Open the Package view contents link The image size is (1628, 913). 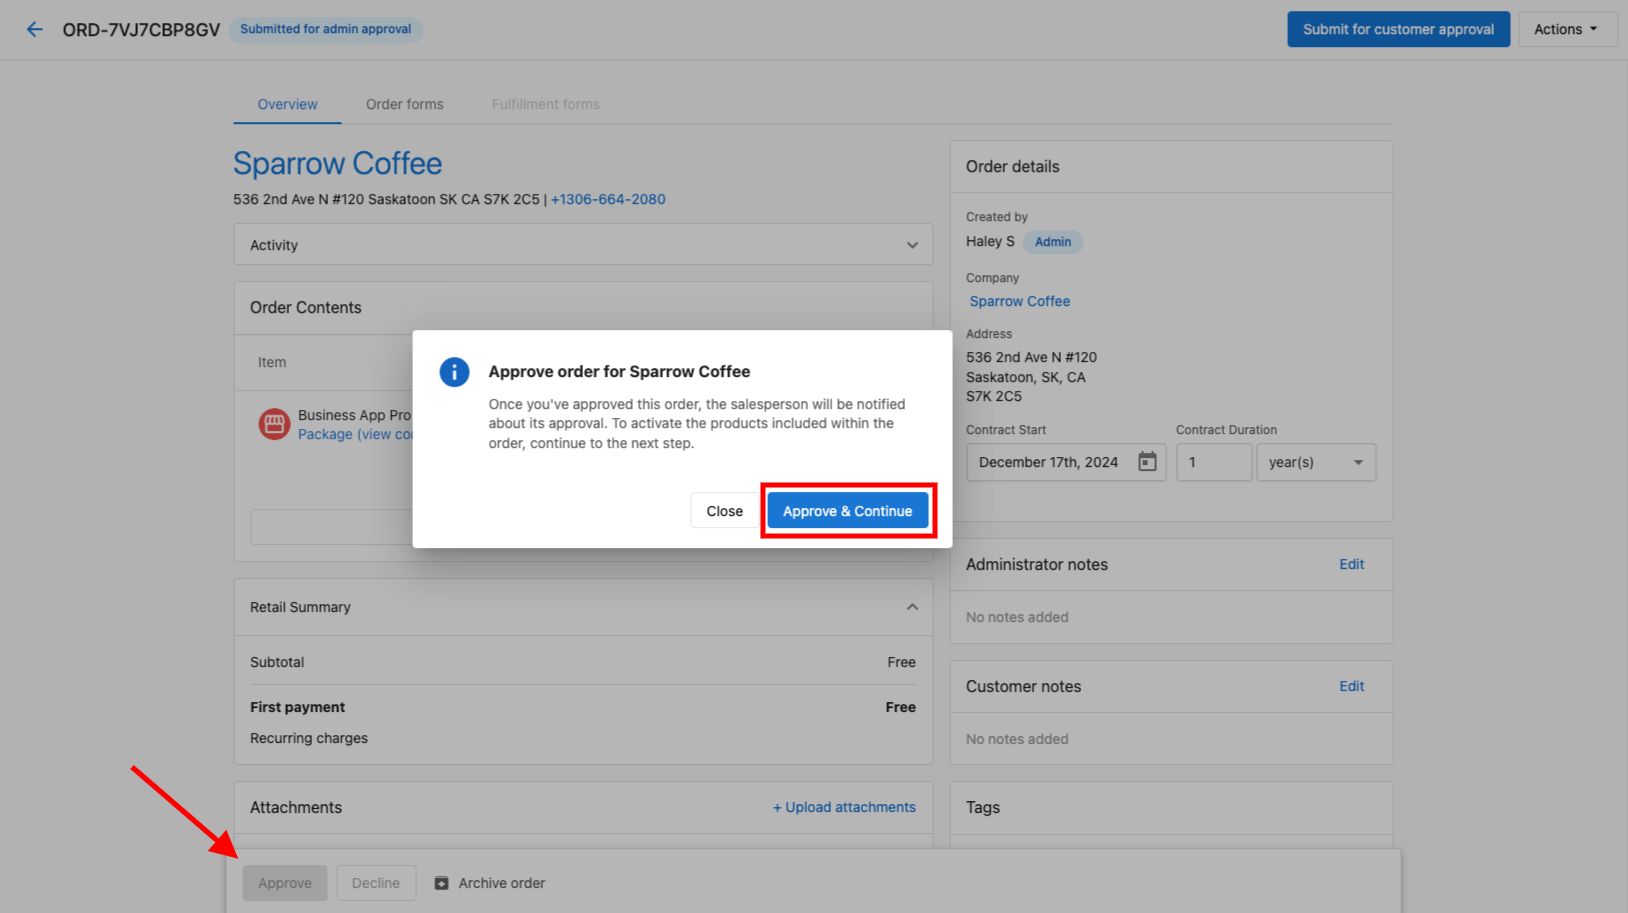(355, 434)
